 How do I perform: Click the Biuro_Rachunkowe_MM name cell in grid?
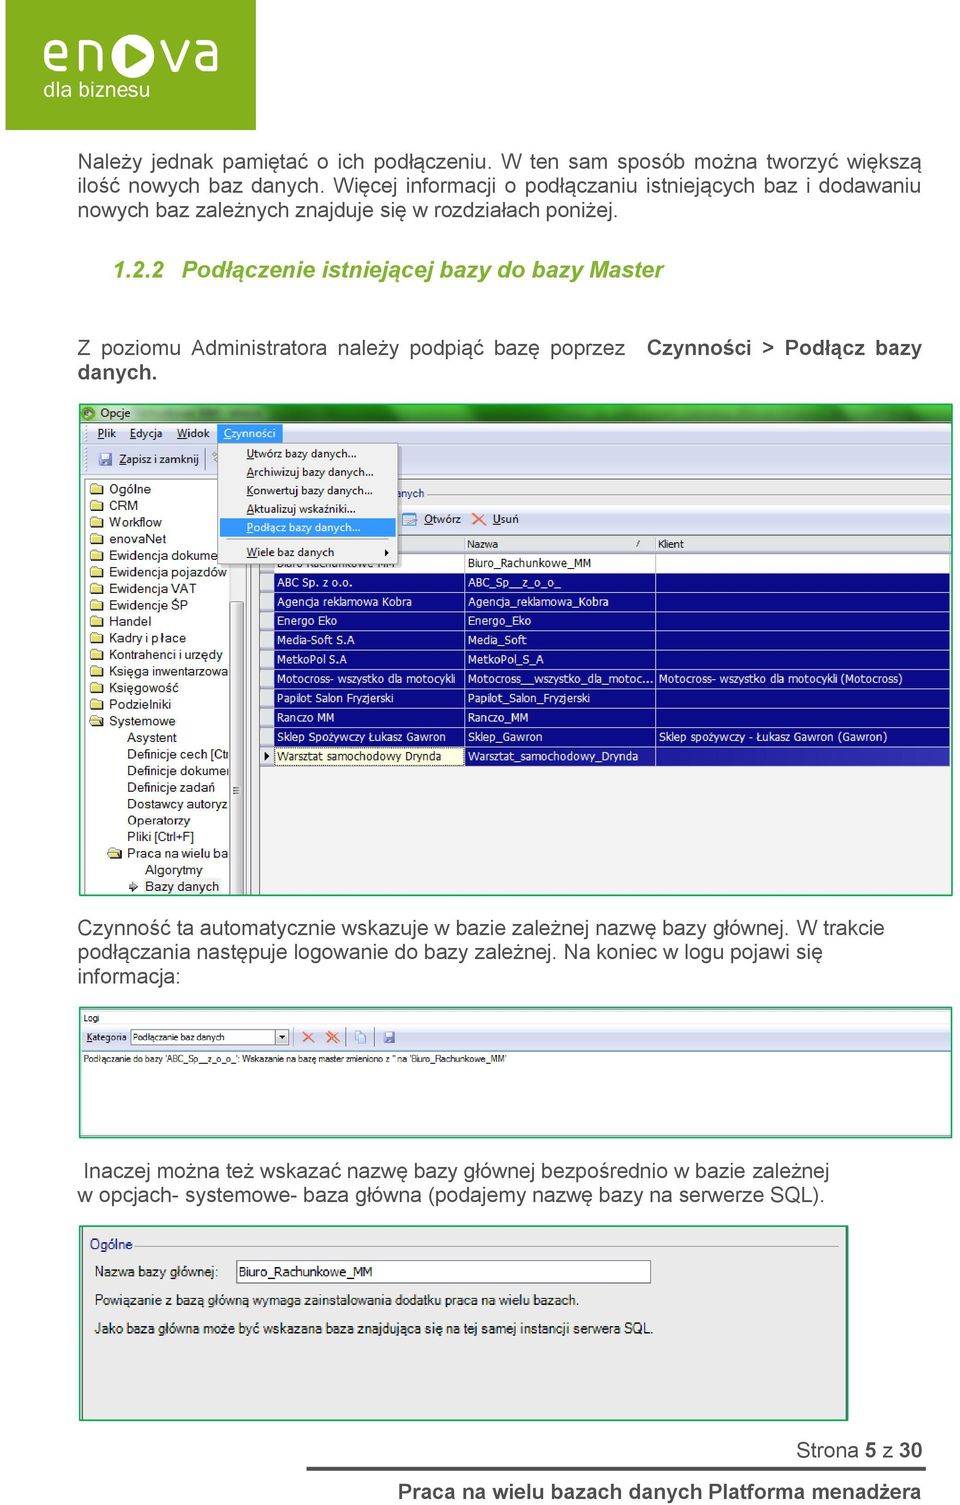click(x=560, y=563)
